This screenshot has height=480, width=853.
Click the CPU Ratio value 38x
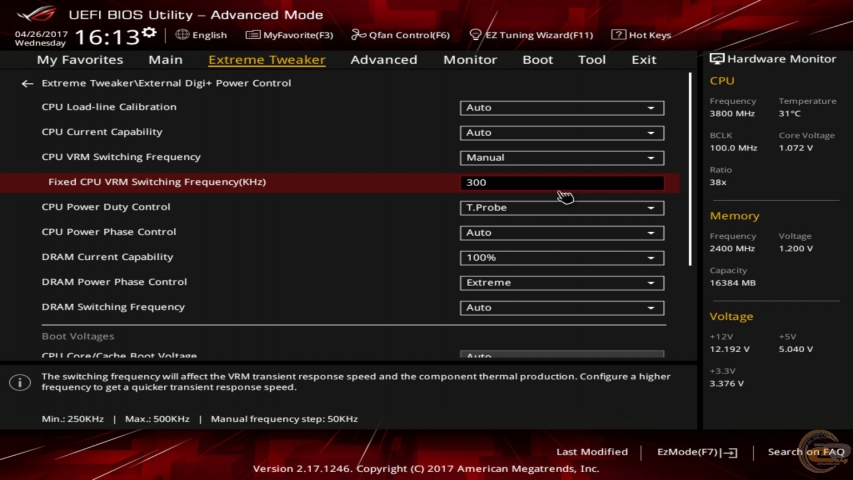[718, 182]
